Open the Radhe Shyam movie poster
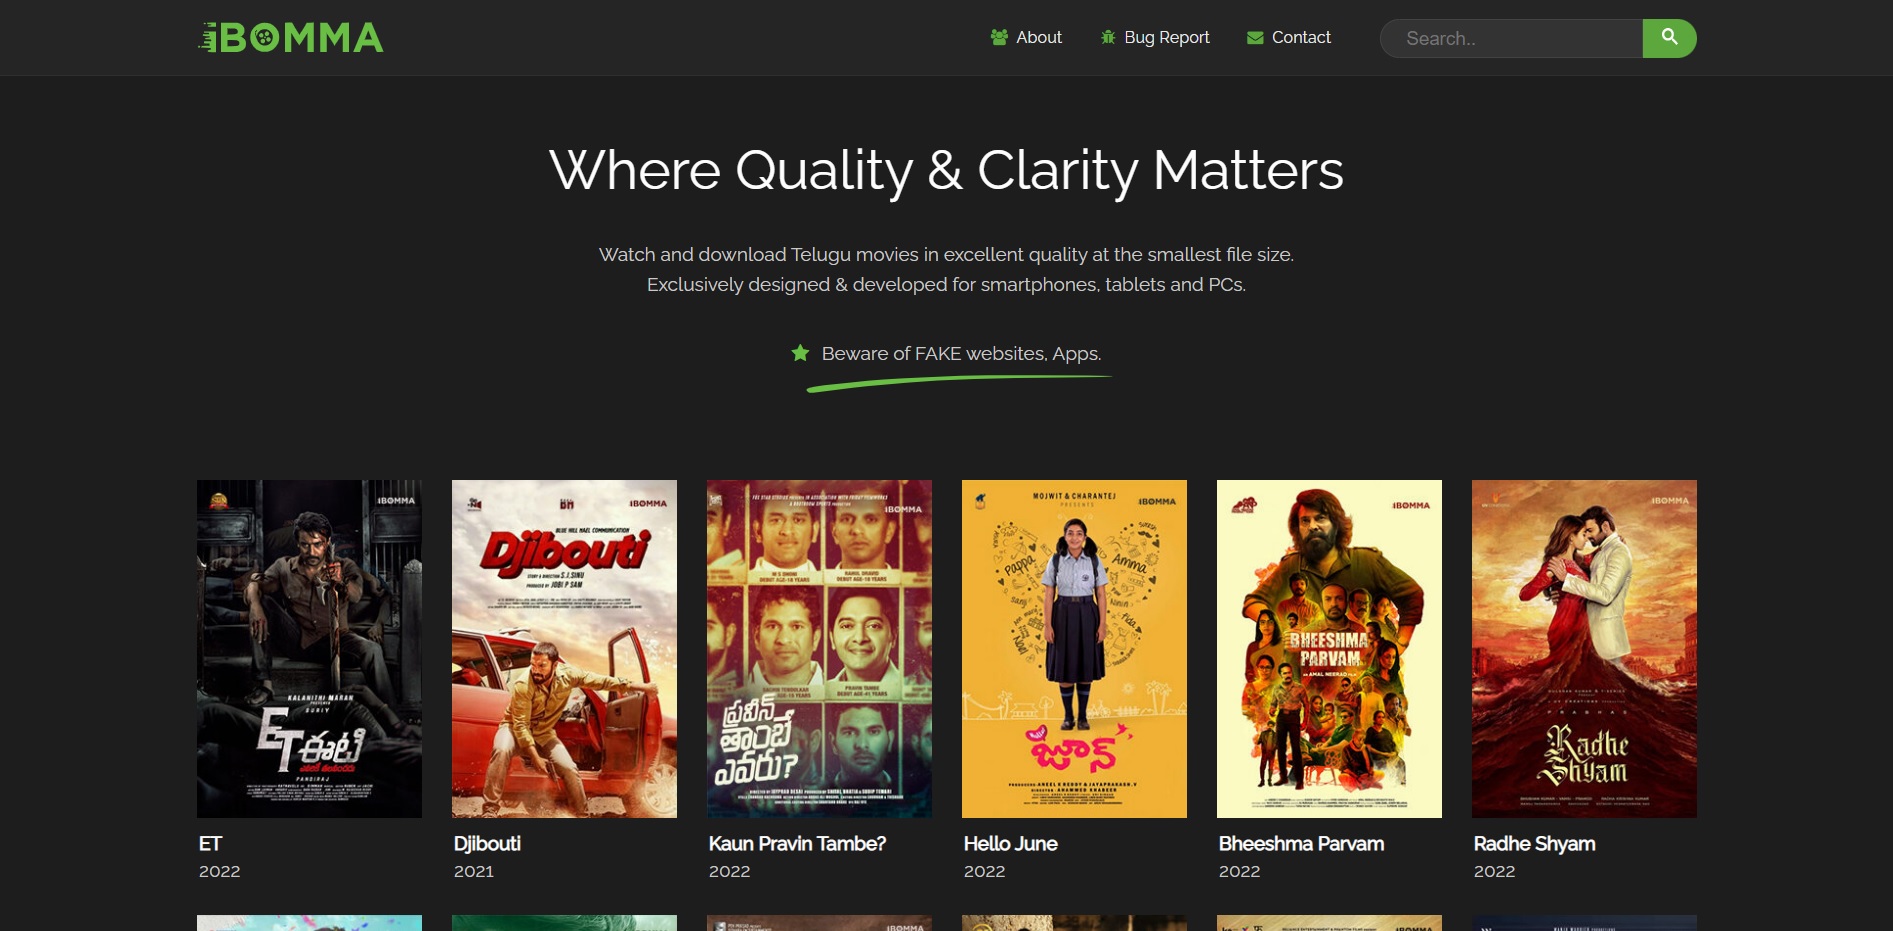This screenshot has height=931, width=1893. pyautogui.click(x=1584, y=649)
